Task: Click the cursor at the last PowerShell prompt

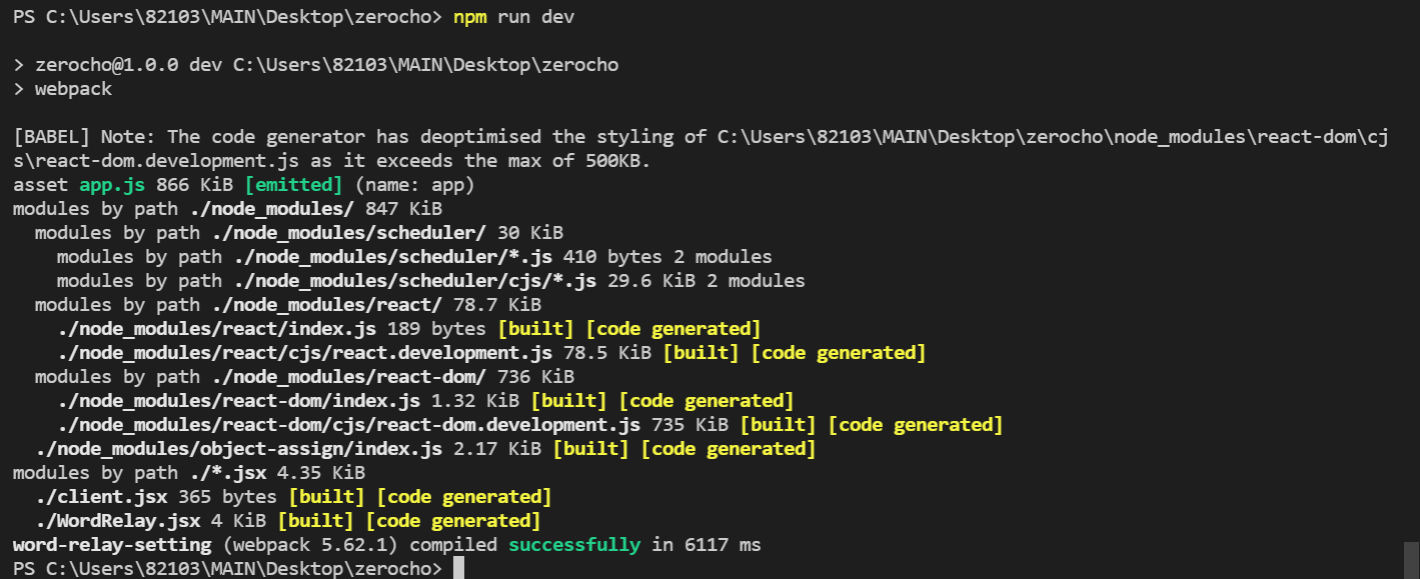Action: point(458,569)
